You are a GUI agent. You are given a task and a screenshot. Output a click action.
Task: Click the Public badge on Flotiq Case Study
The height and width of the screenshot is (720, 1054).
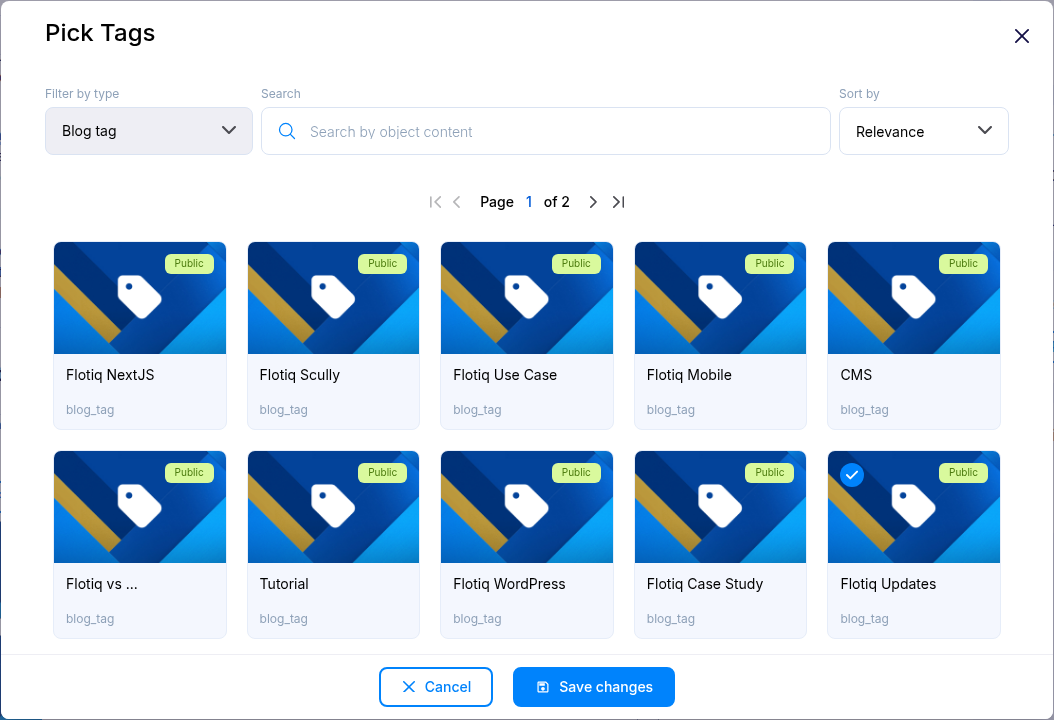click(770, 473)
